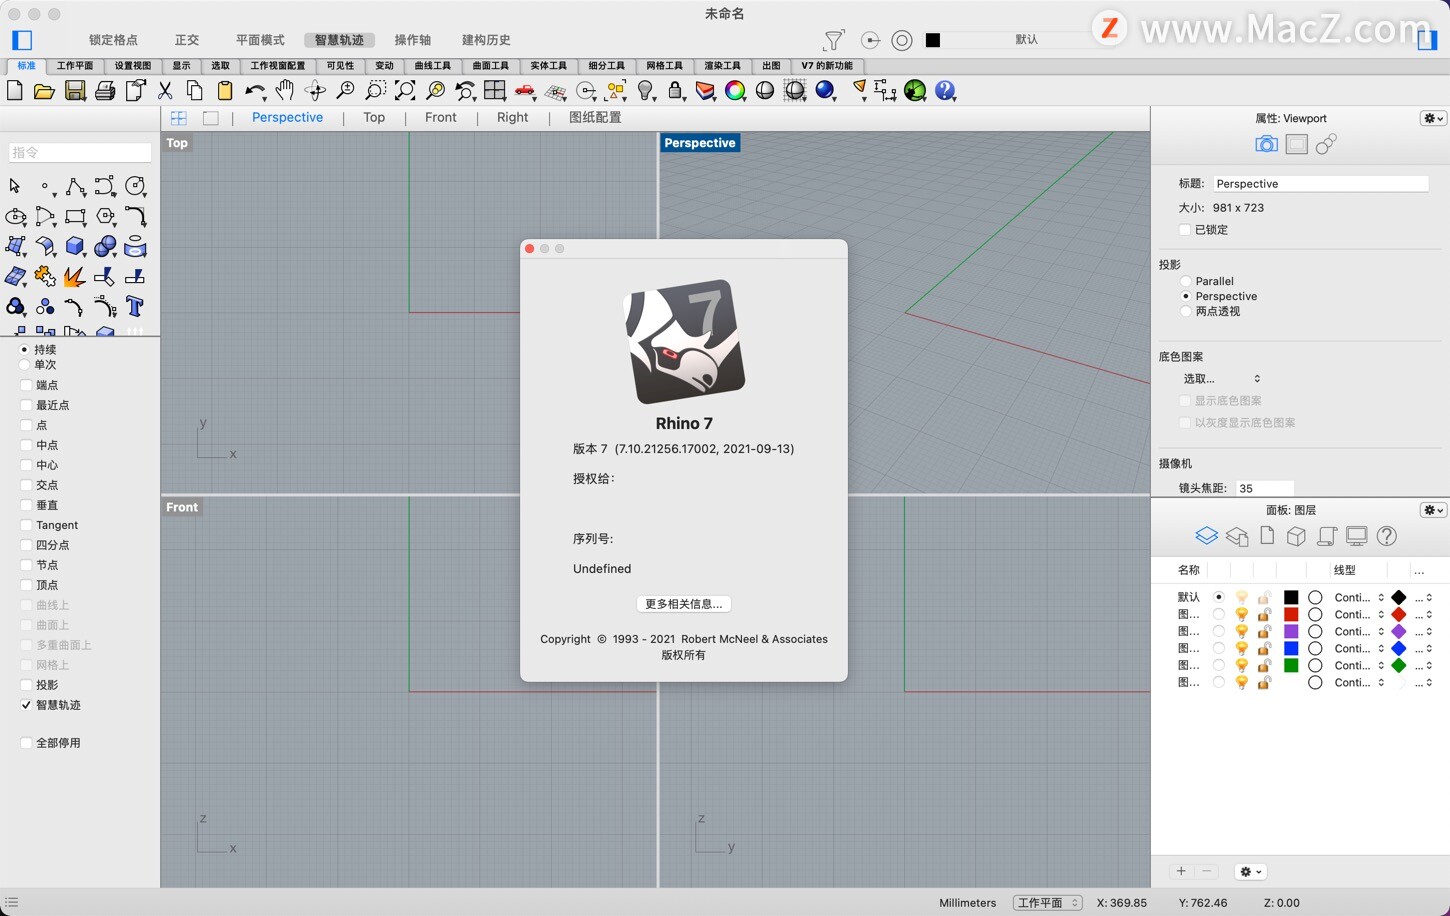Select the Parallel projection radio button
This screenshot has height=916, width=1450.
coord(1186,281)
